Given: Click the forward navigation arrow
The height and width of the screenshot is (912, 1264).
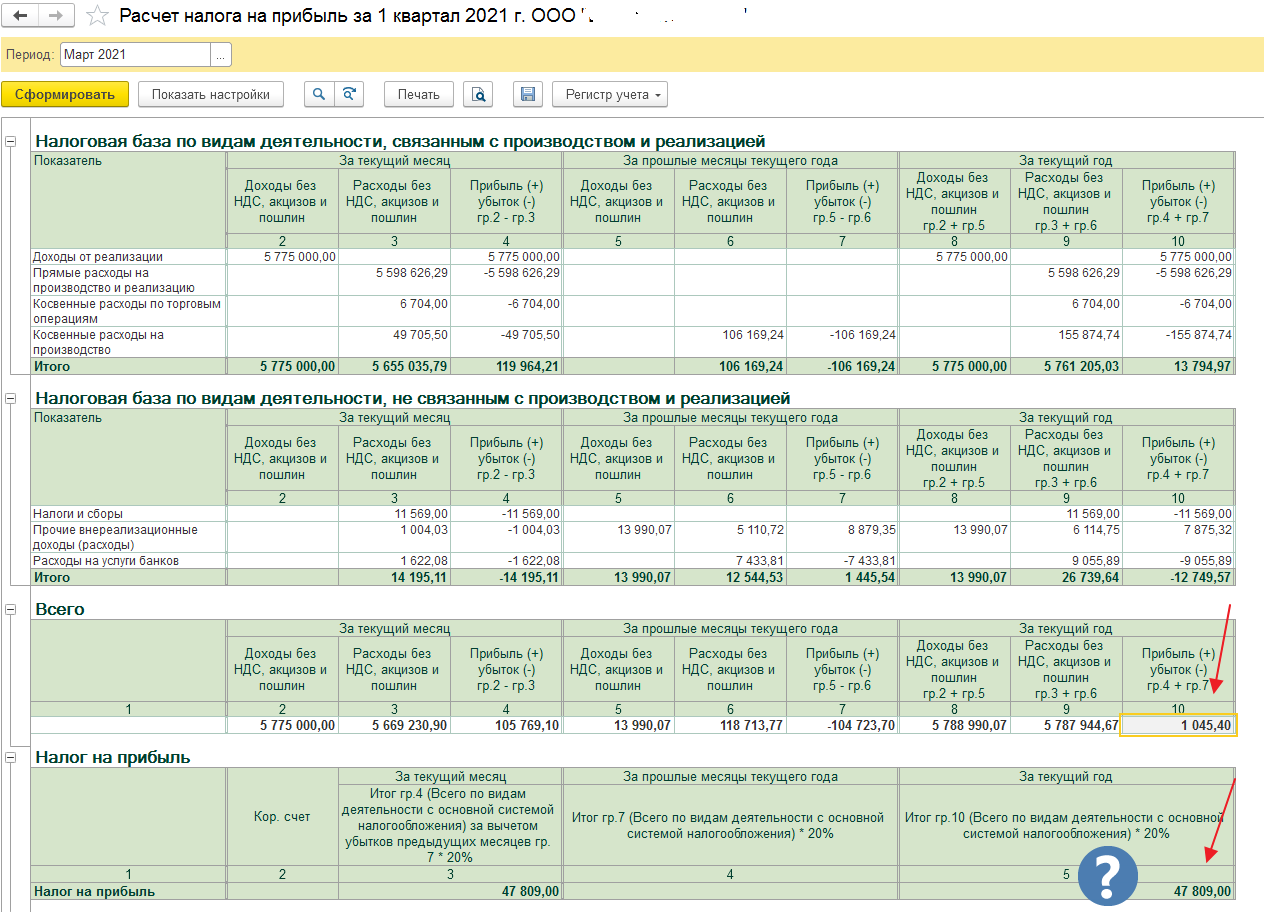Looking at the screenshot, I should (56, 16).
